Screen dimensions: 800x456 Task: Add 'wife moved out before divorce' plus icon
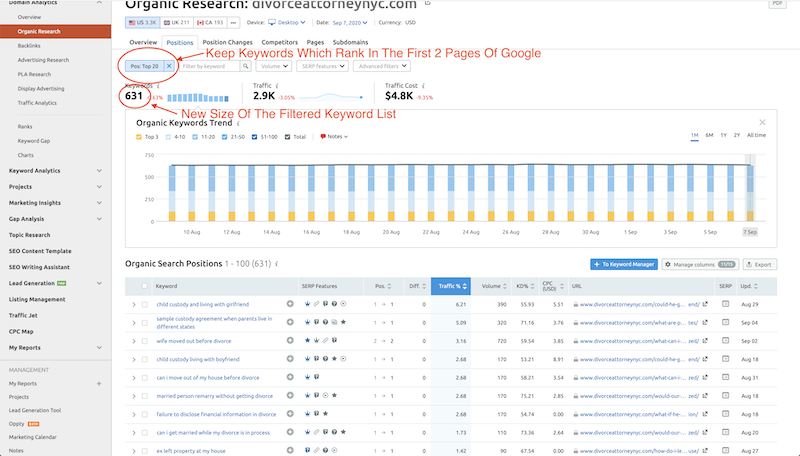[290, 341]
